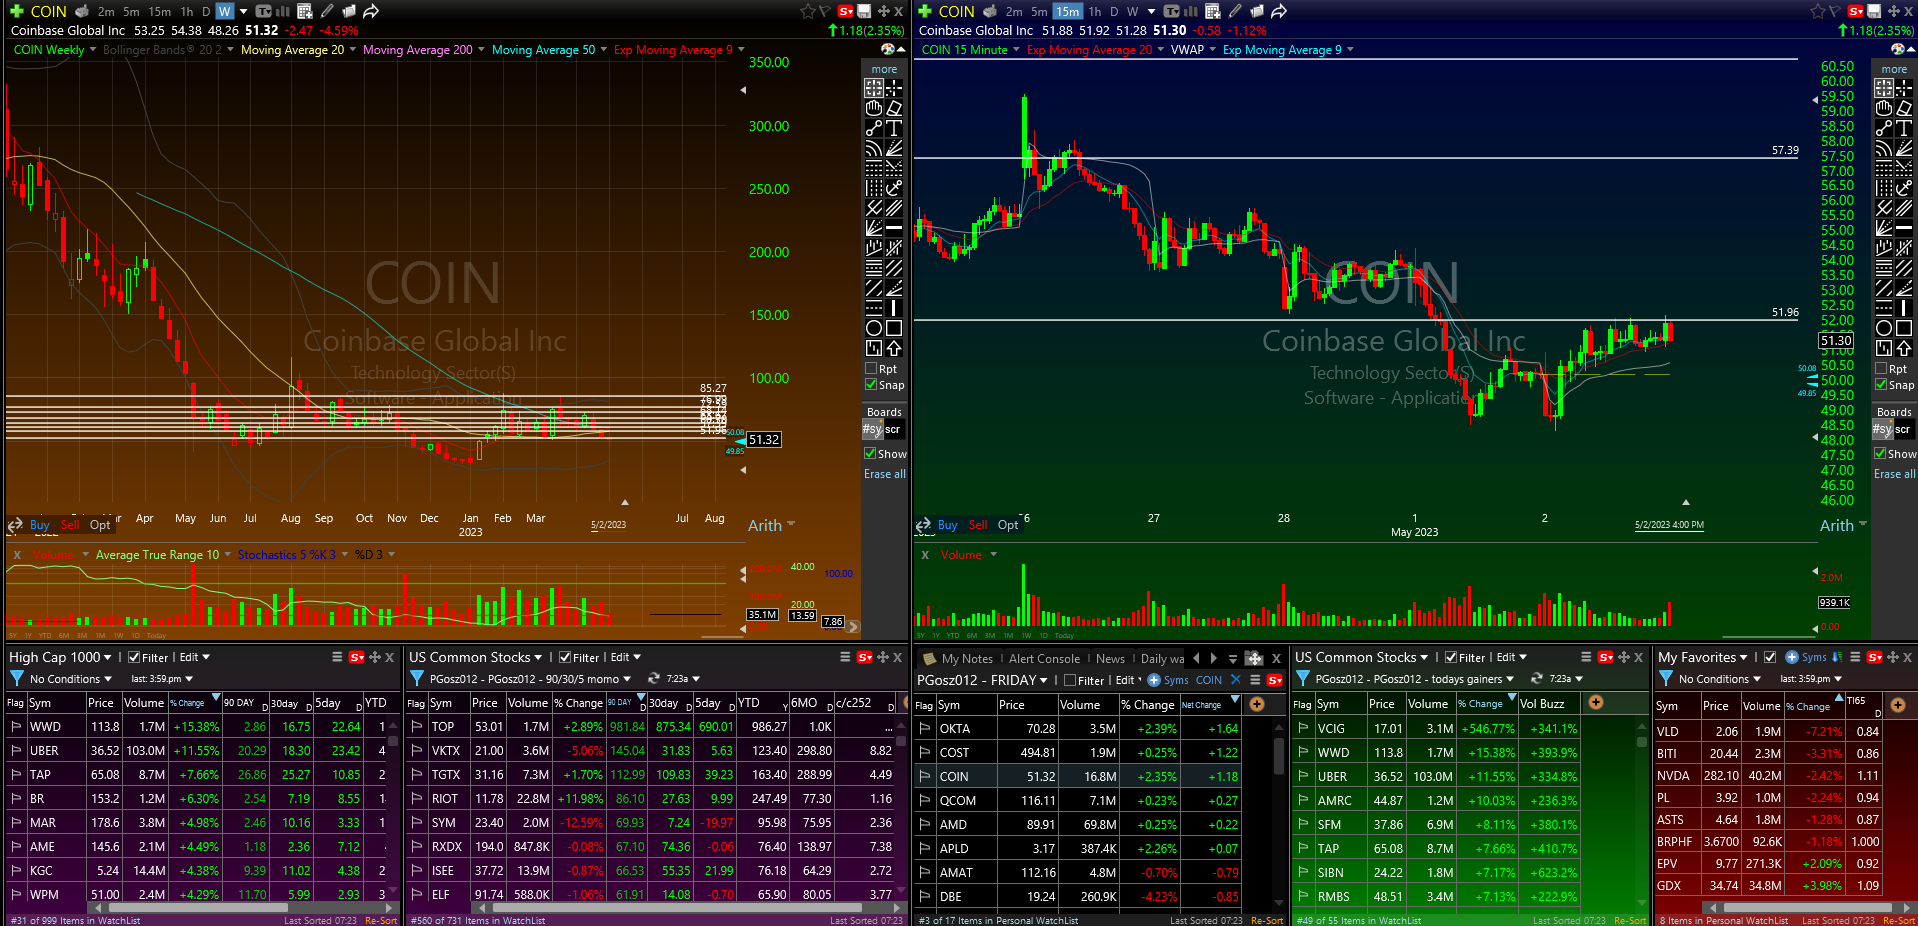Toggle the Snap checkbox on the left chart
The height and width of the screenshot is (926, 1918).
tap(871, 385)
